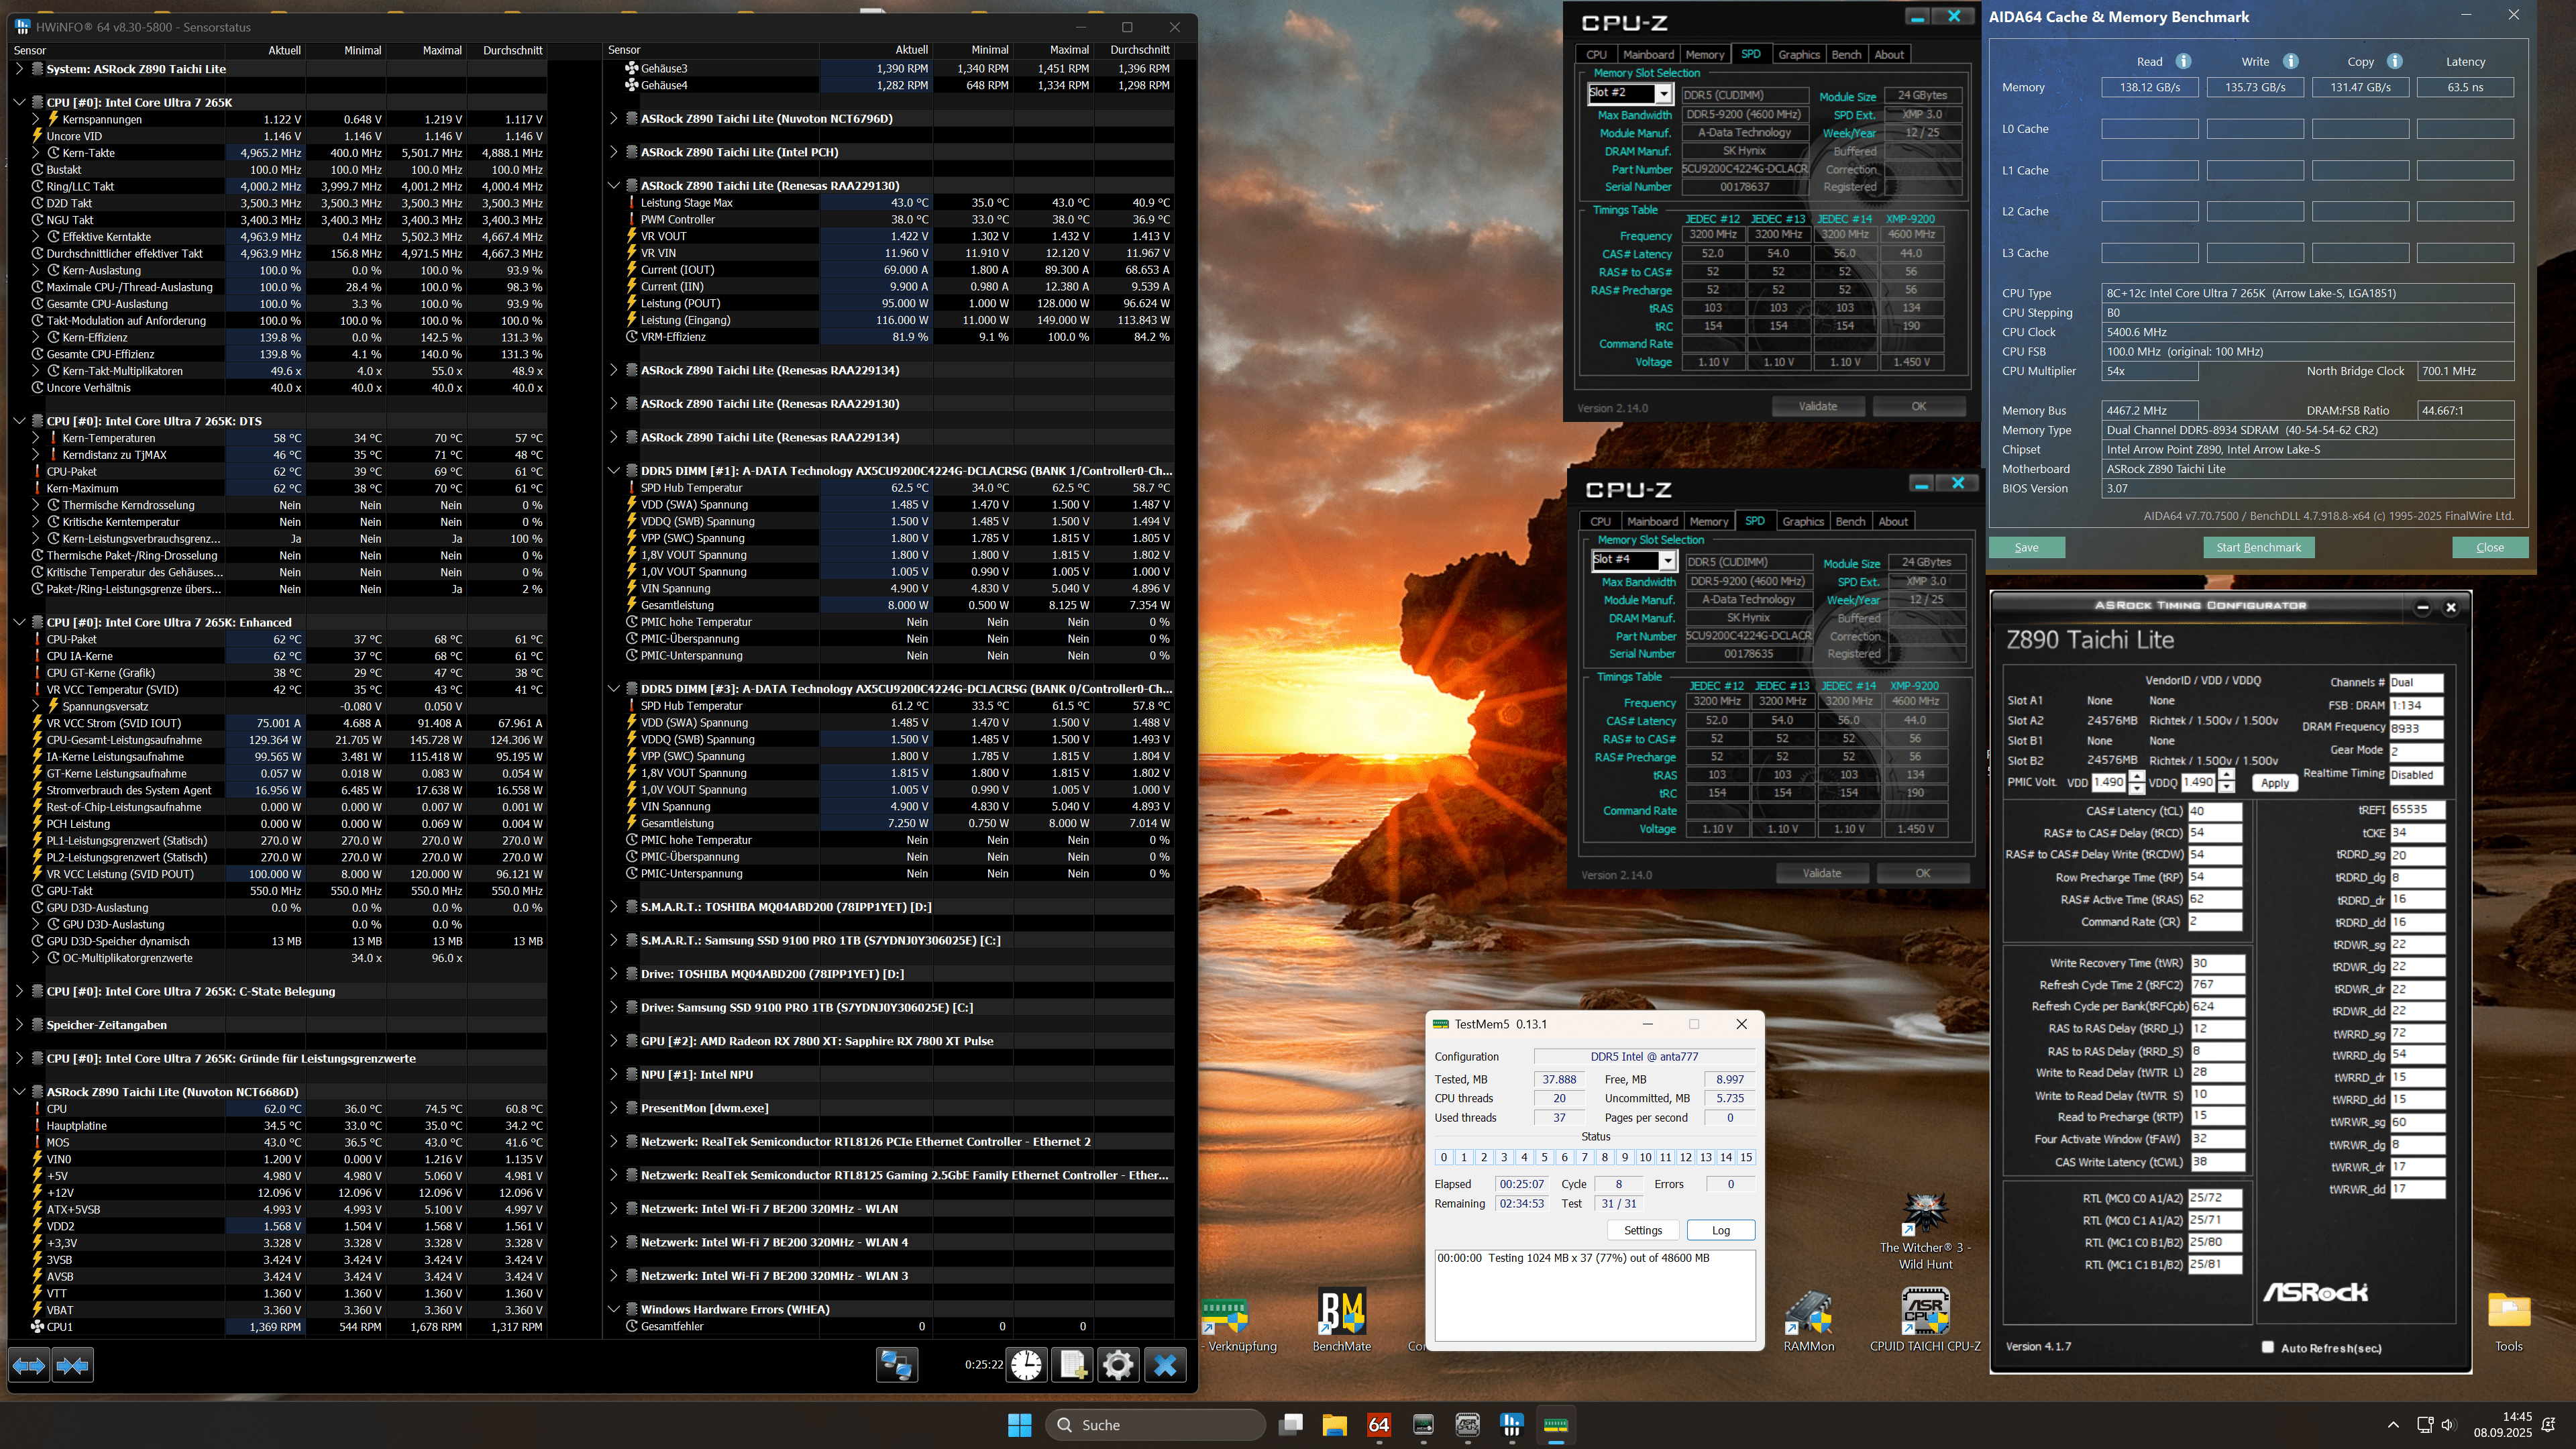The width and height of the screenshot is (2576, 1449).
Task: Open Bench tab in lower CPU-Z window
Action: 1850,522
